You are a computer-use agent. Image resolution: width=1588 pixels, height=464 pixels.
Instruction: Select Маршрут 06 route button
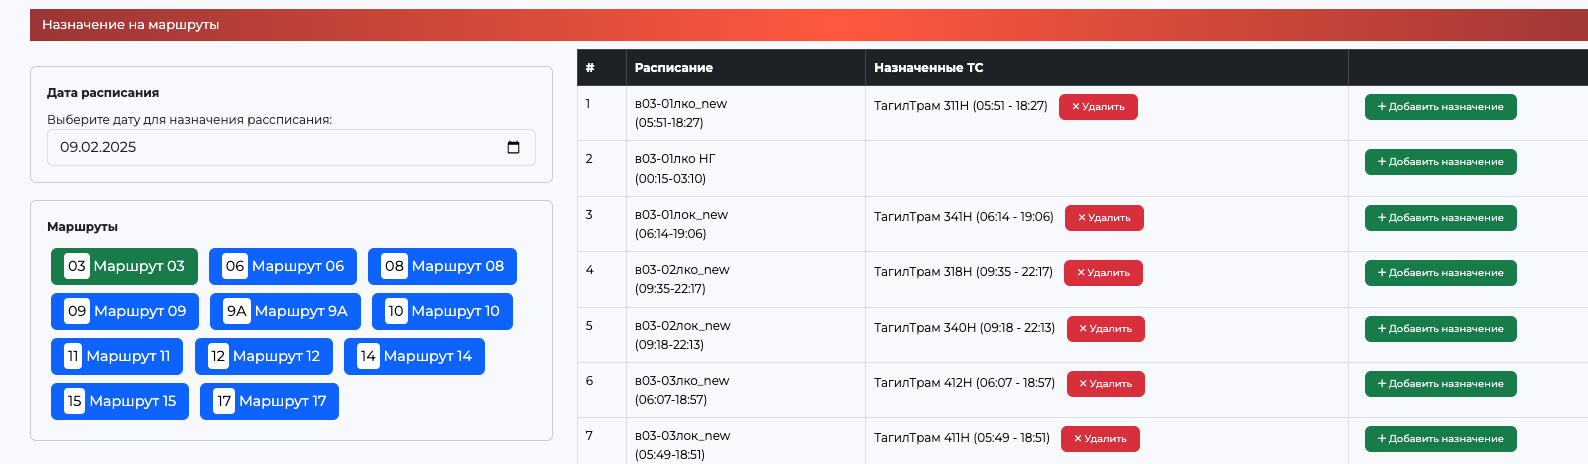[x=284, y=266]
